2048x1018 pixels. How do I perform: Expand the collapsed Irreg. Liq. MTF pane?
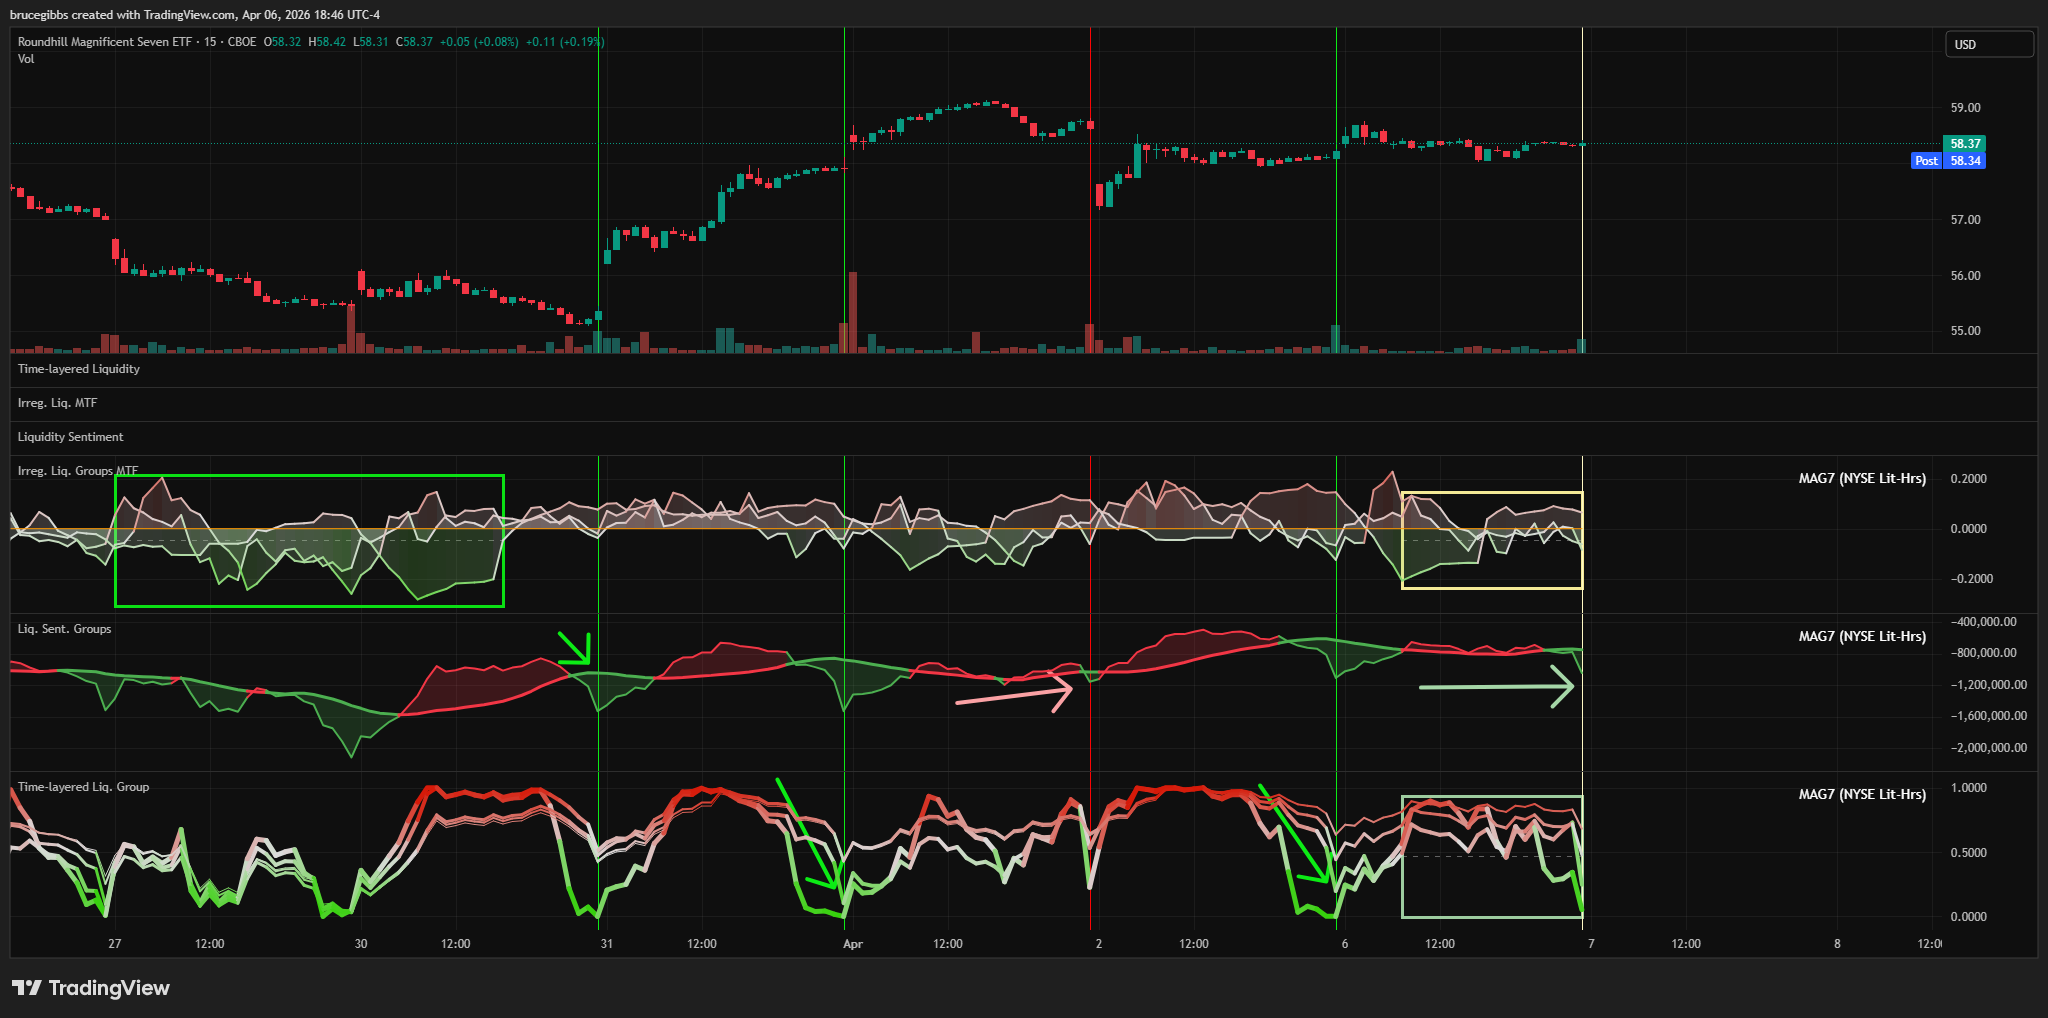pyautogui.click(x=57, y=403)
